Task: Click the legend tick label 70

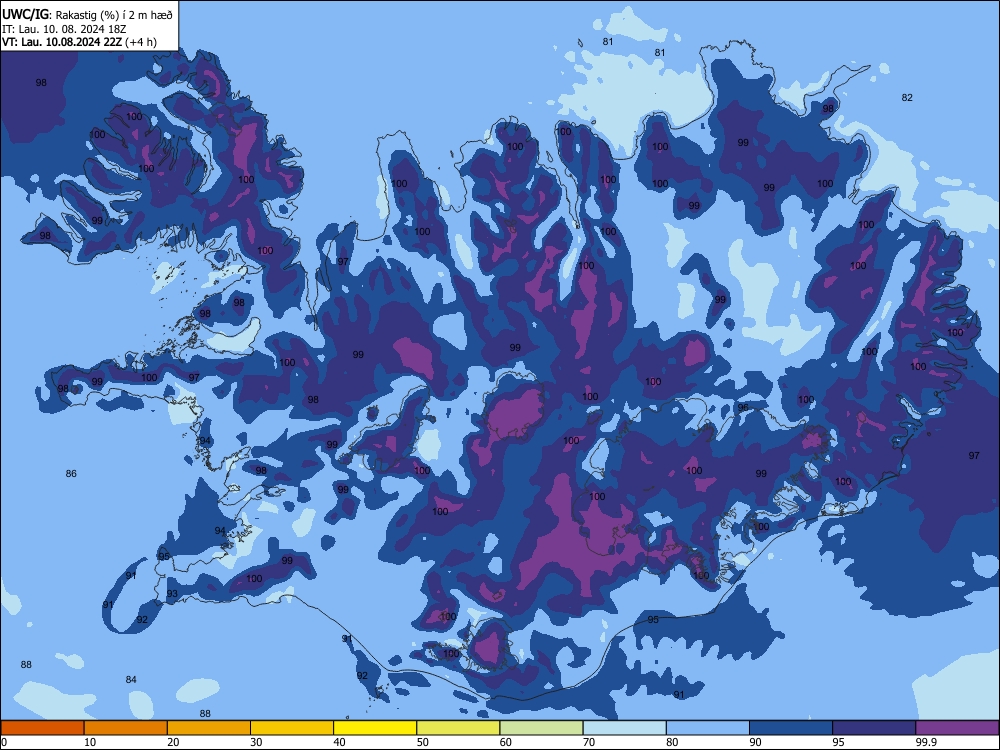Action: point(589,742)
